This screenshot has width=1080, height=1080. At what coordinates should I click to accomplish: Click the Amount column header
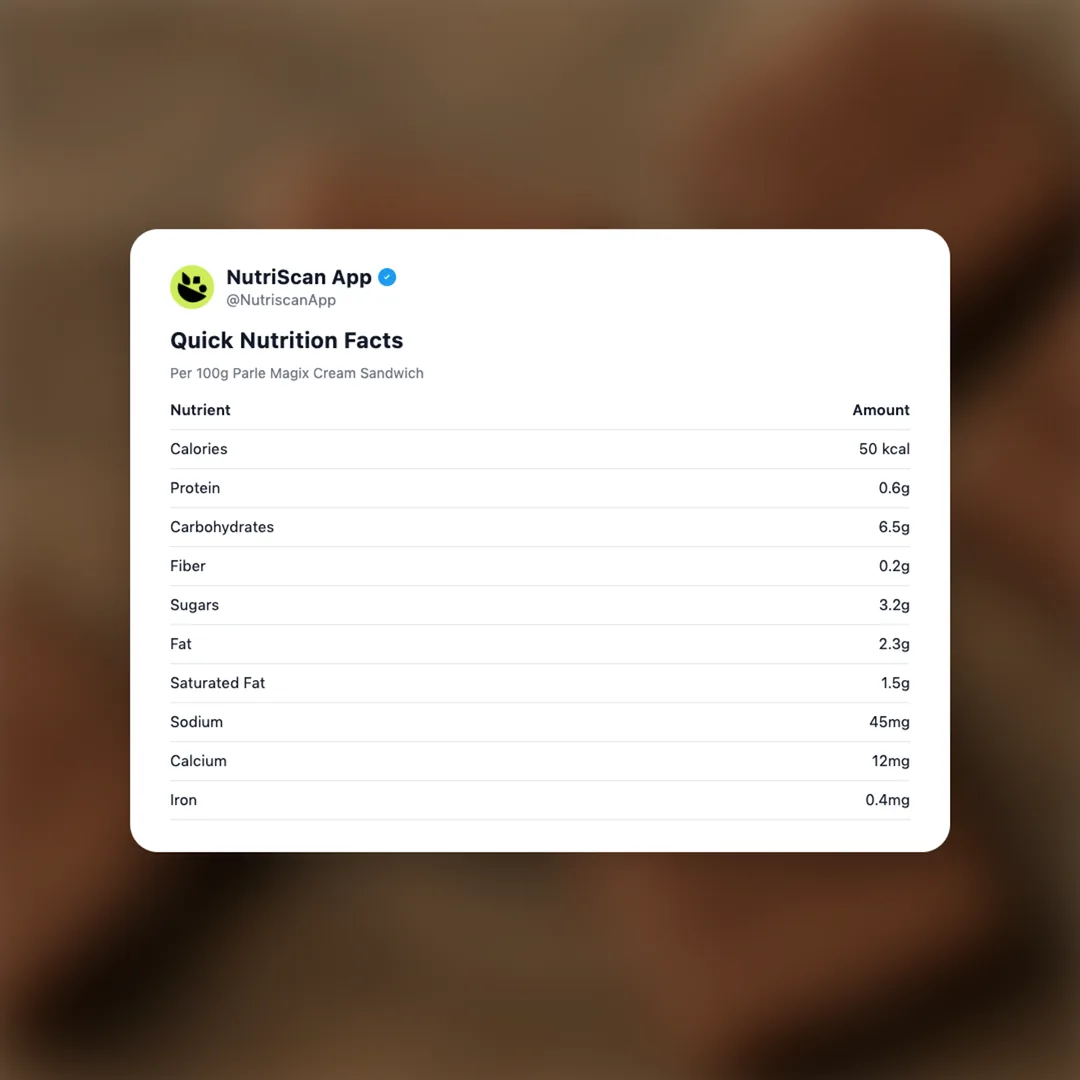(x=880, y=410)
